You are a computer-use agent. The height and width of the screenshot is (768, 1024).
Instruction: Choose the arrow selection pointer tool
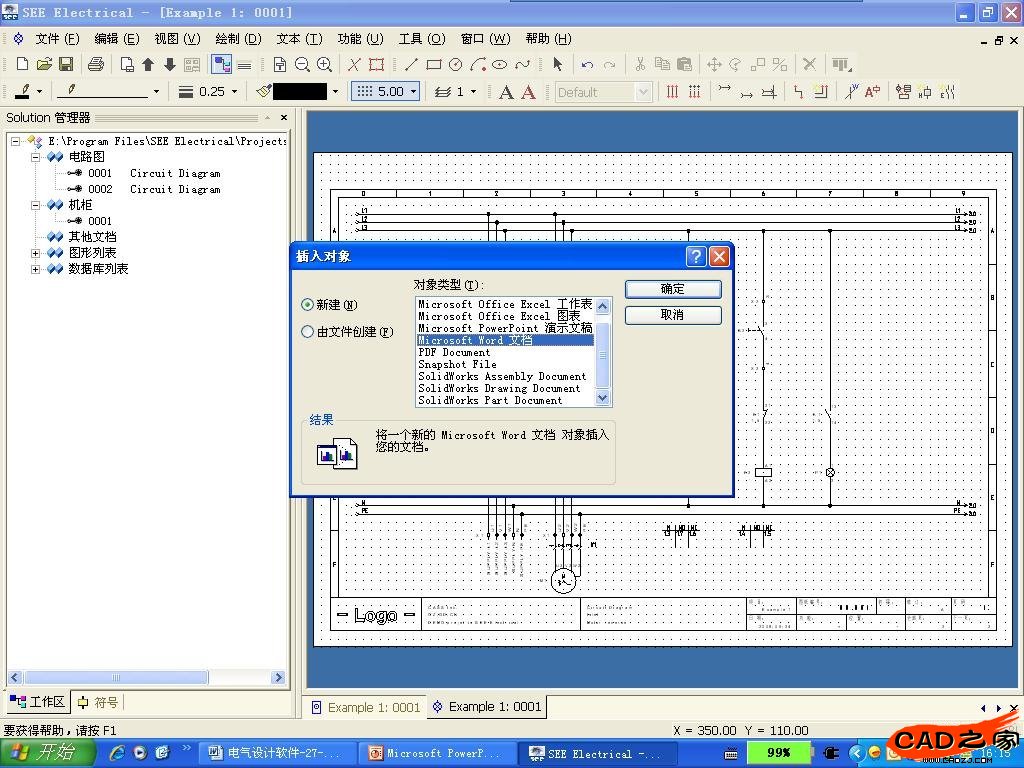(x=557, y=64)
